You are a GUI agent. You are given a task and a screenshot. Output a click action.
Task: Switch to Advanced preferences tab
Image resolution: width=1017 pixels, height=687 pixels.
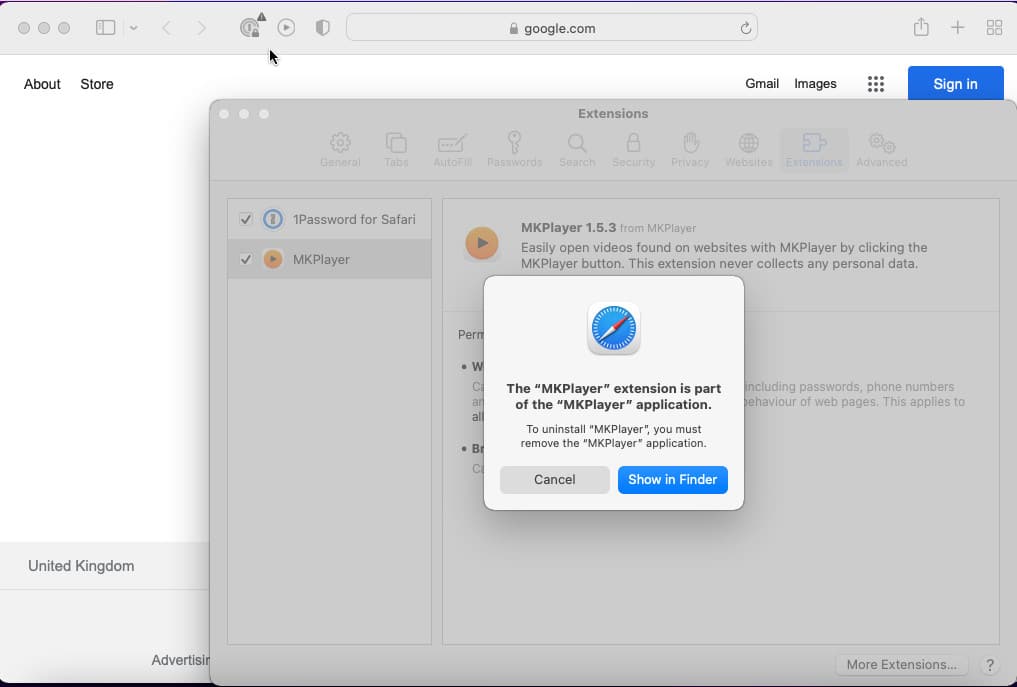point(881,150)
